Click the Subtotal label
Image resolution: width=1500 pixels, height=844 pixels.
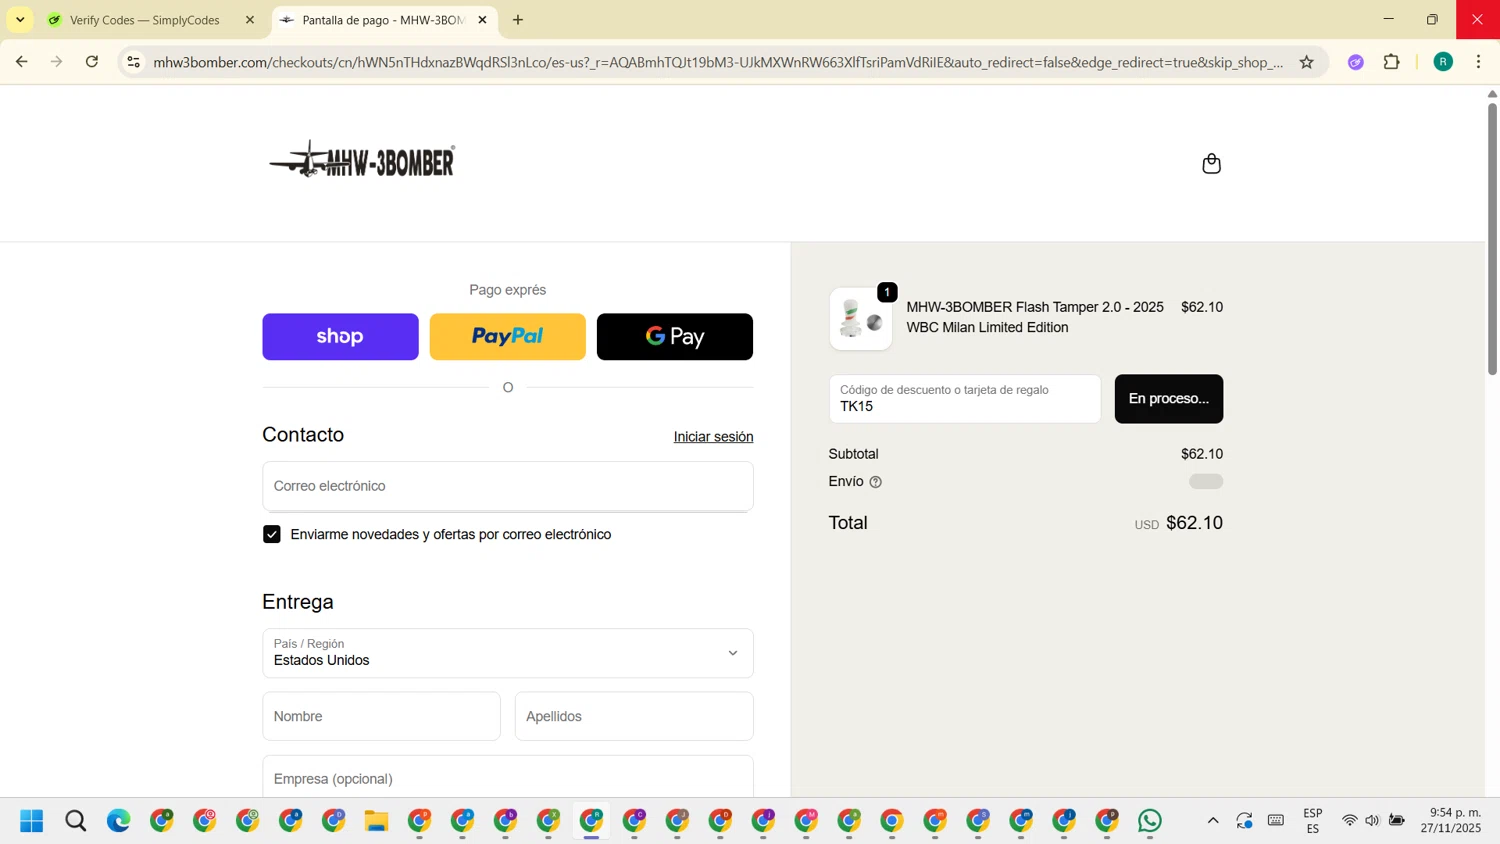854,454
